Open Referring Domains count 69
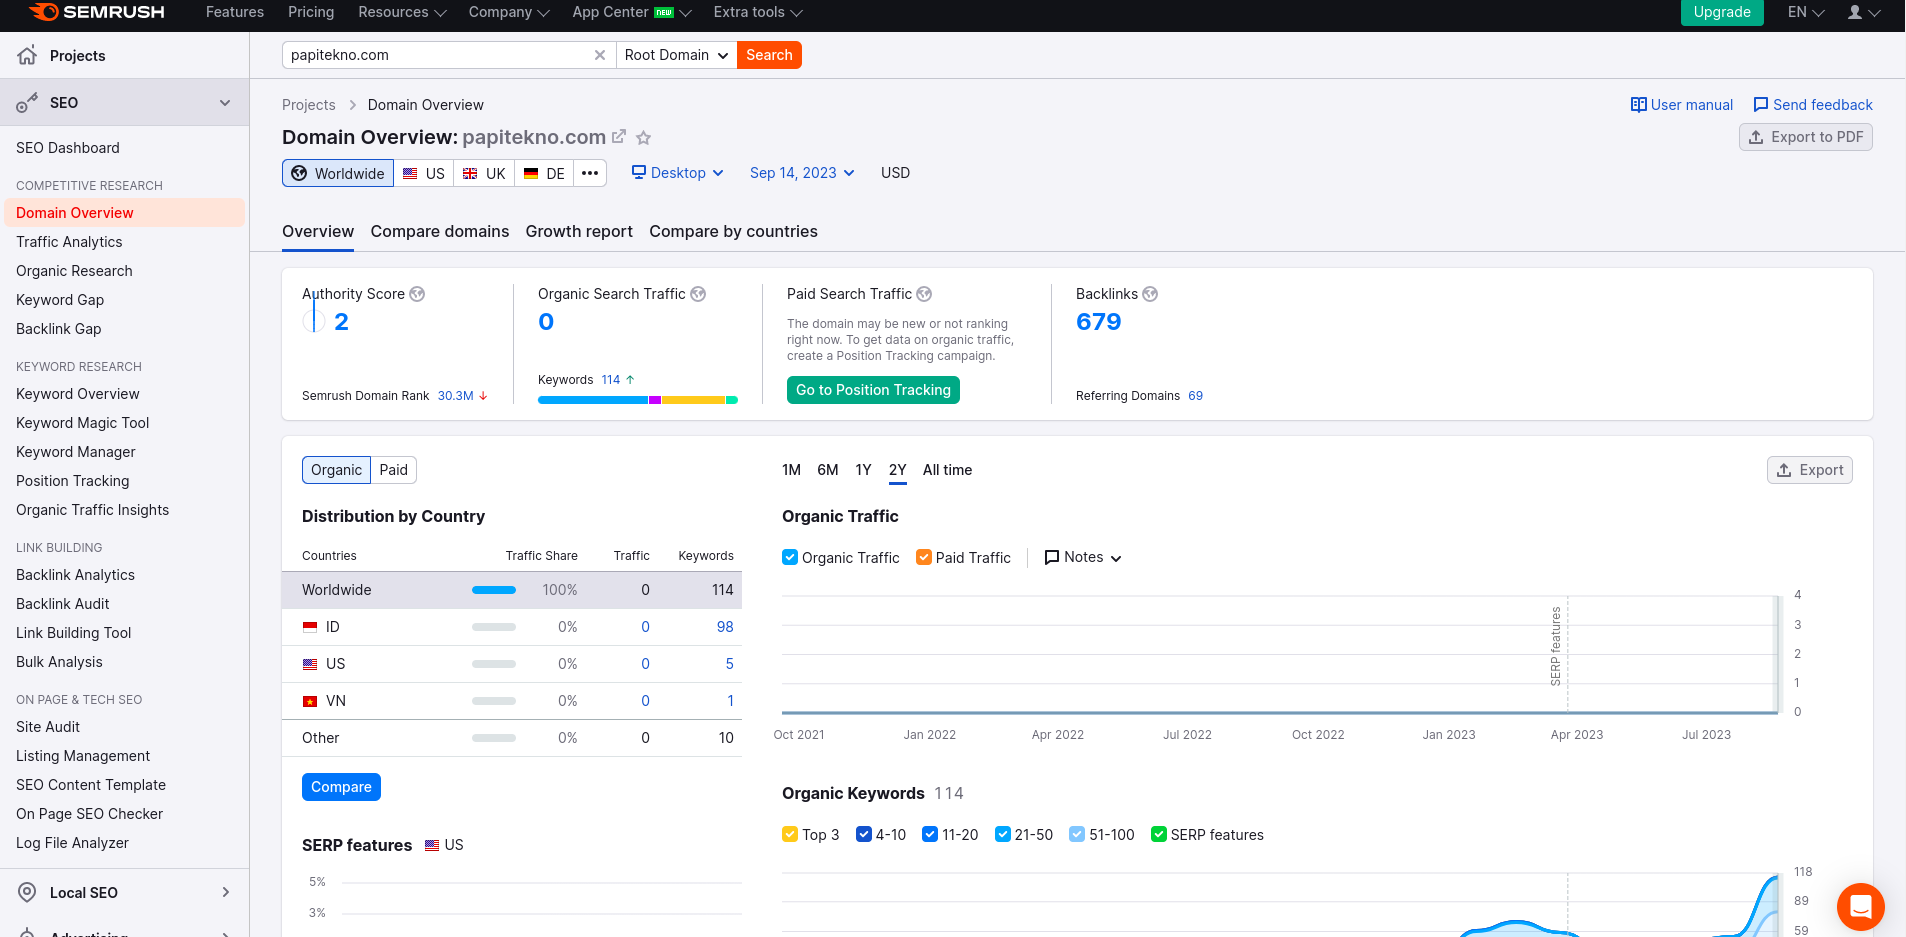This screenshot has height=937, width=1906. pyautogui.click(x=1195, y=396)
